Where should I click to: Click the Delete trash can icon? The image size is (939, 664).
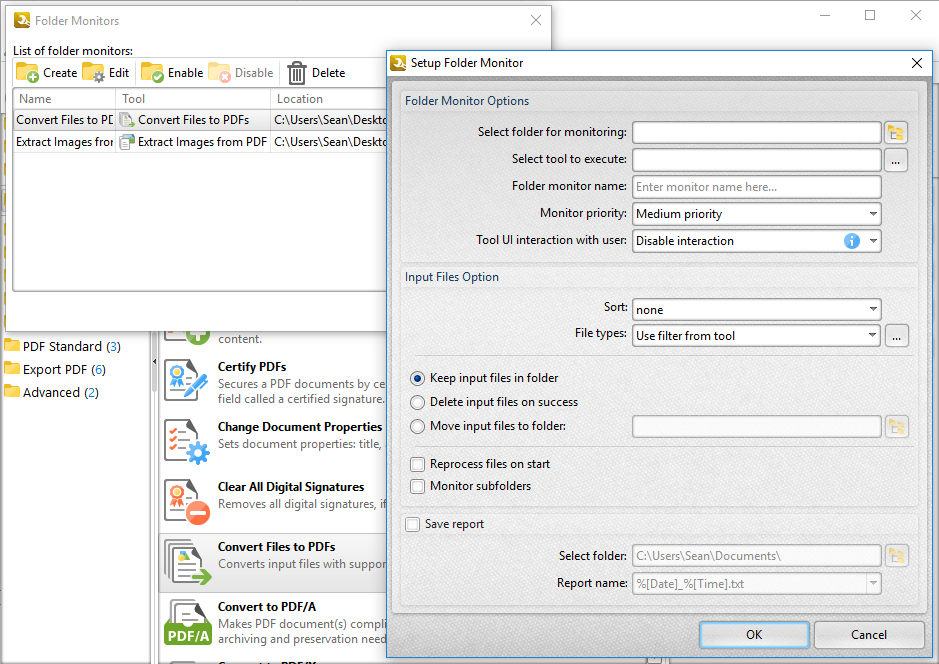tap(297, 72)
